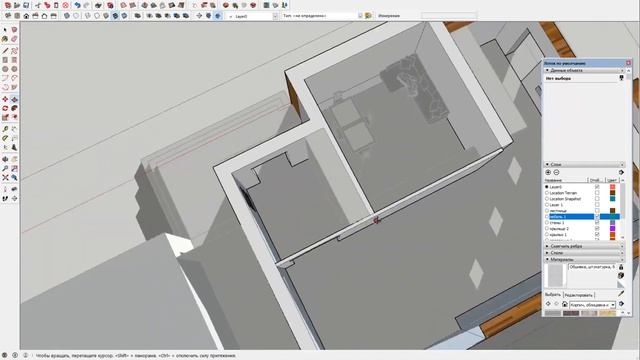The width and height of the screenshot is (640, 360).
Task: Open the Layer0 layer dropdown in toolbar
Action: pyautogui.click(x=275, y=16)
